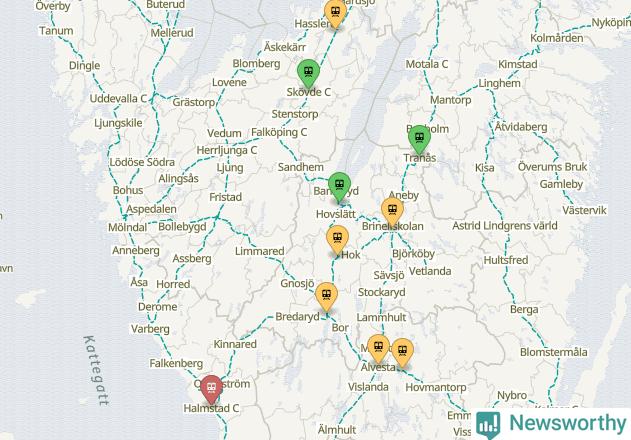Open the left yellow train marker at Alvesta
631x440 pixels.
(x=378, y=348)
